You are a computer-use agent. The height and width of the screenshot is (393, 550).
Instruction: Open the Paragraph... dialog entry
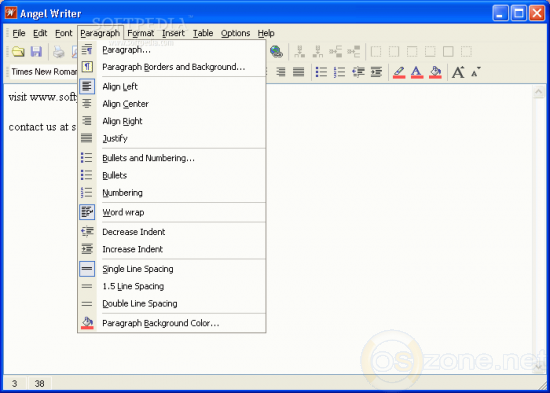coord(172,50)
